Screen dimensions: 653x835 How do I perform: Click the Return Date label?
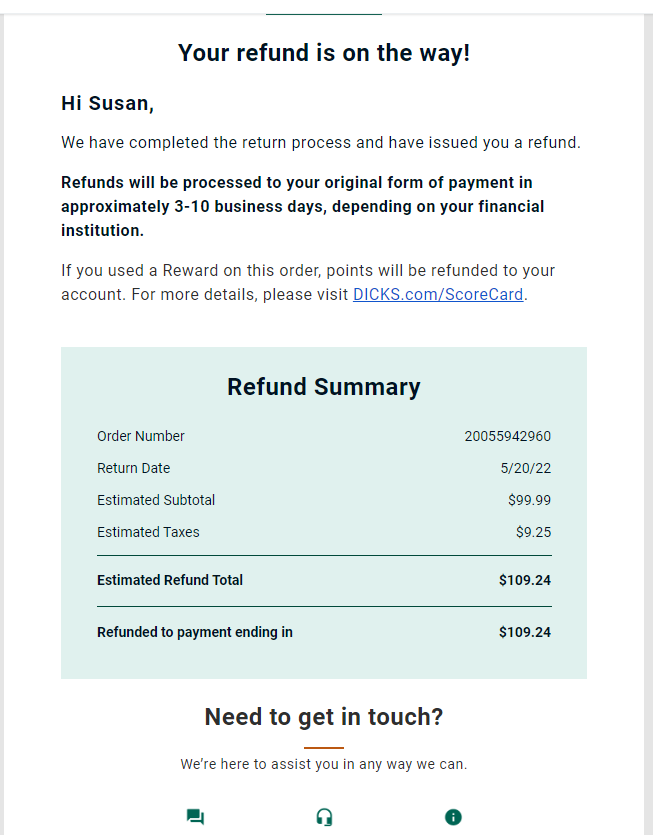134,468
